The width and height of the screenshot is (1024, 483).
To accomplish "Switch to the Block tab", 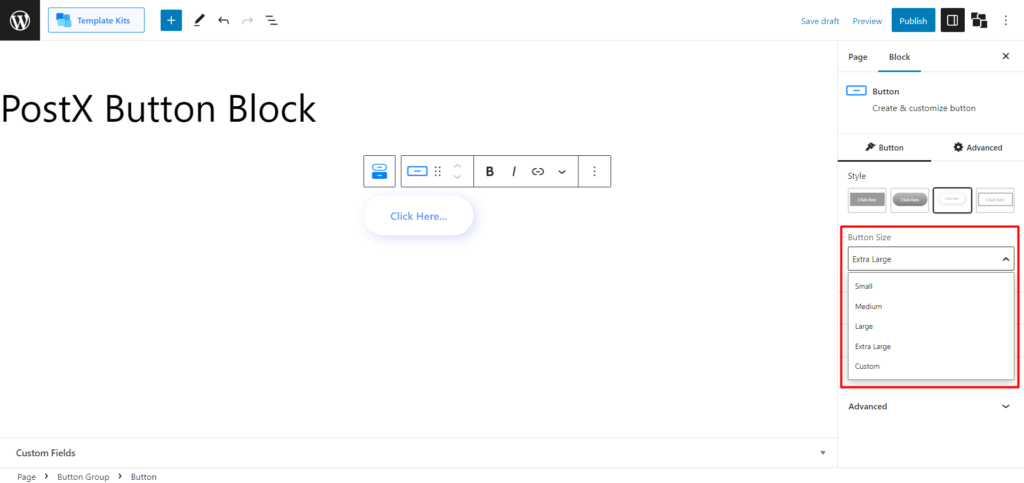I will click(x=899, y=57).
